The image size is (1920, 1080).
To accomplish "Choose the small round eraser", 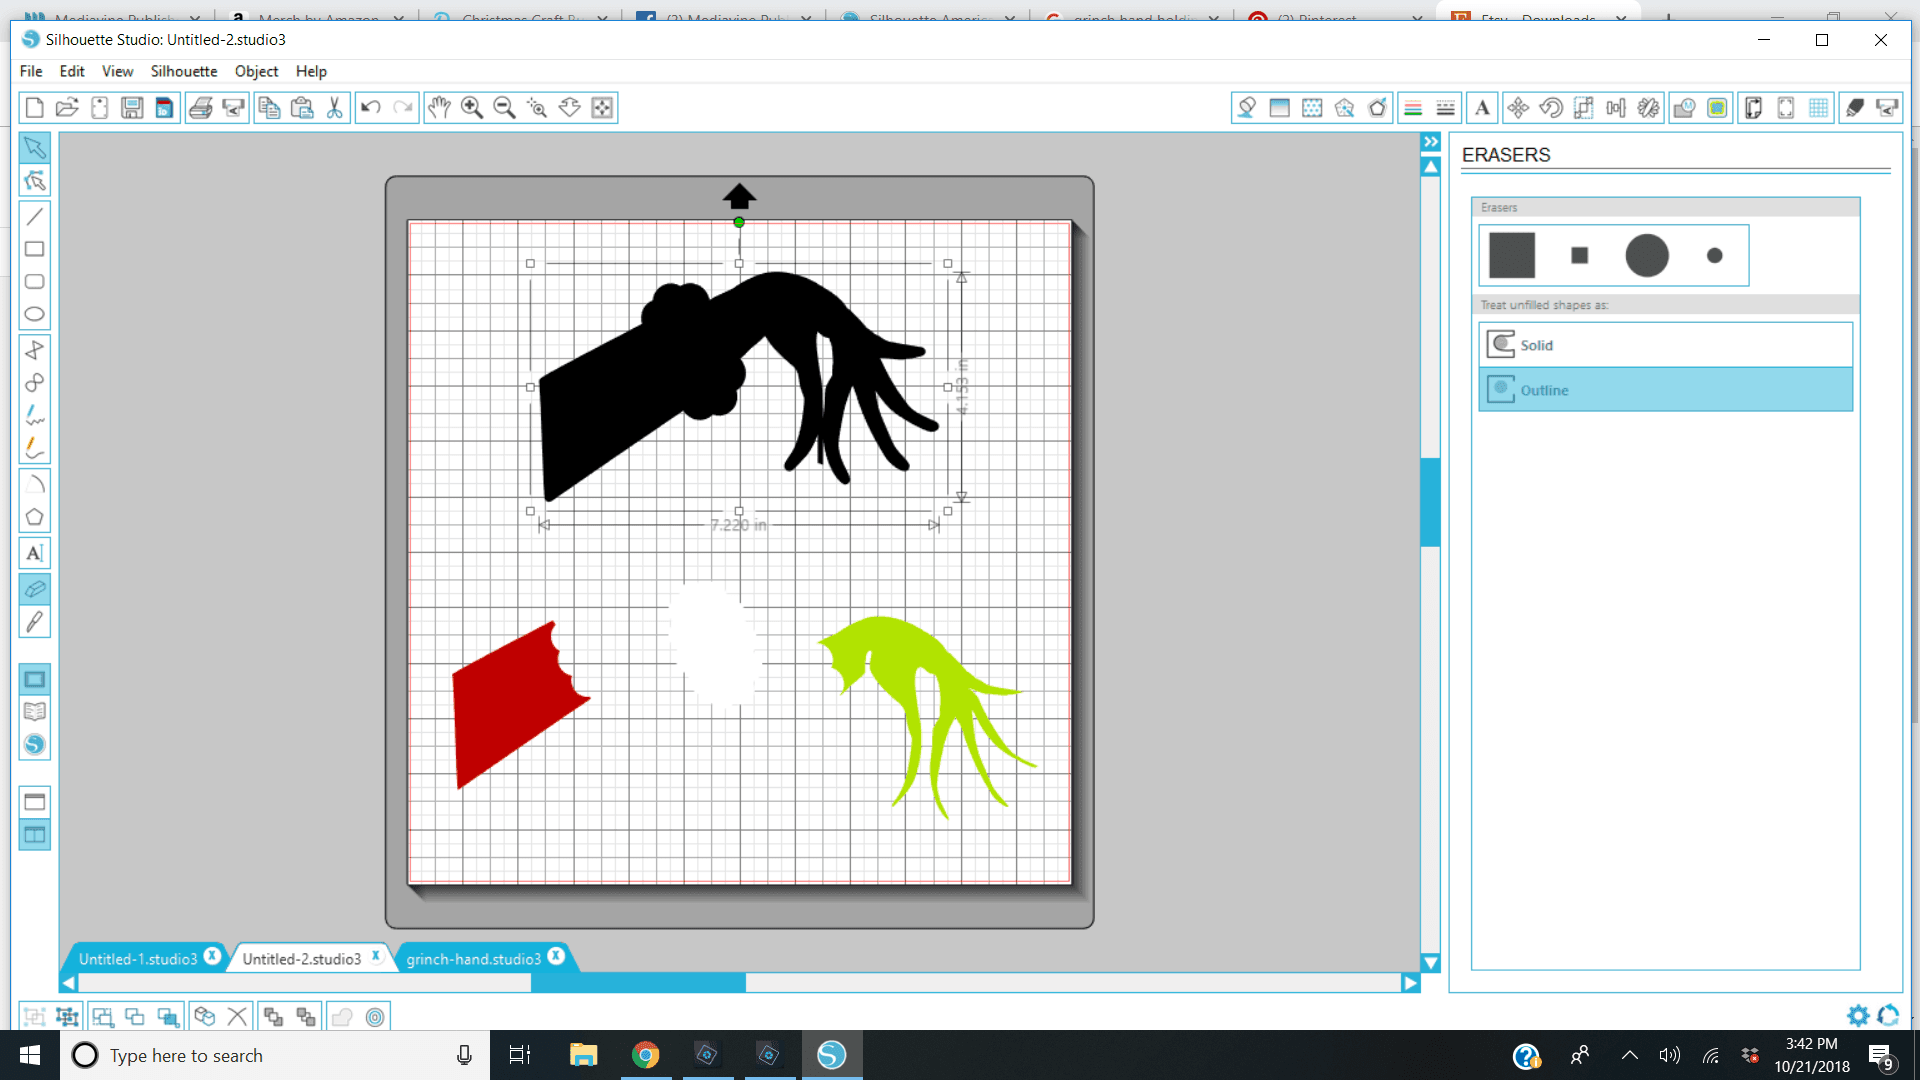I will click(x=1715, y=255).
